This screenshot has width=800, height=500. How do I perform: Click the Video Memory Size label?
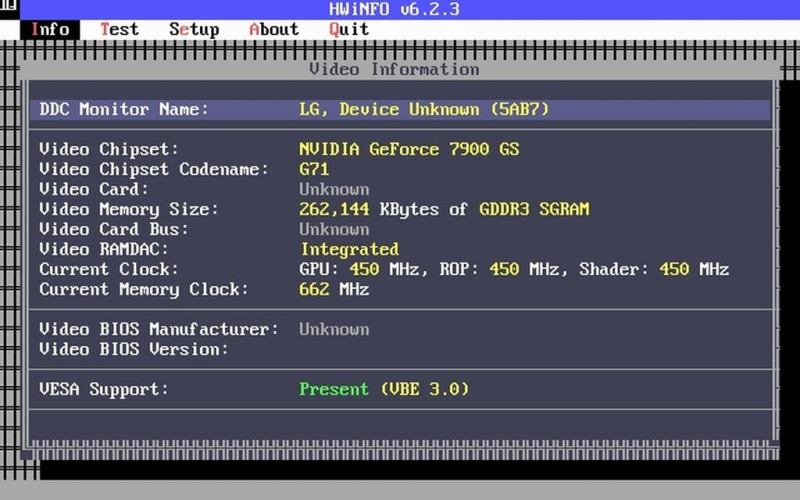tap(129, 209)
